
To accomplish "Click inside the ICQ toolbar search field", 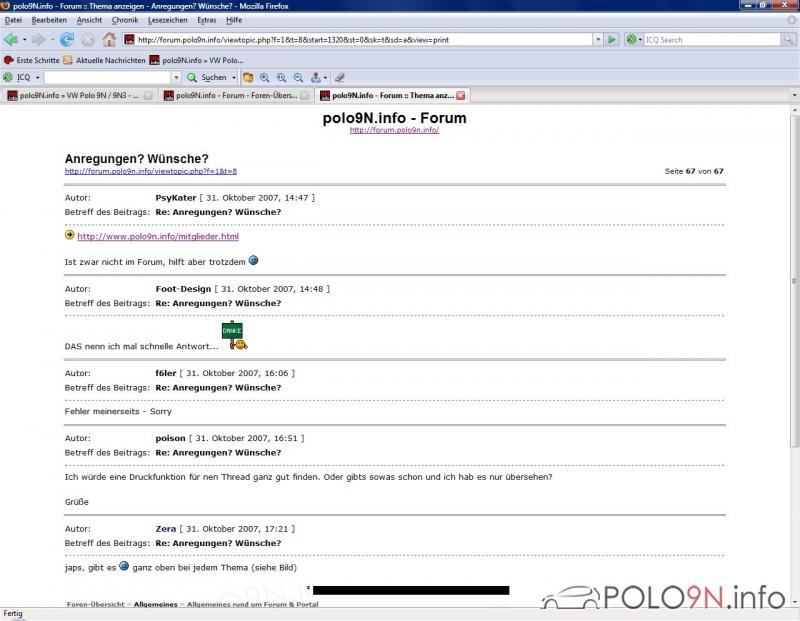I will point(110,77).
